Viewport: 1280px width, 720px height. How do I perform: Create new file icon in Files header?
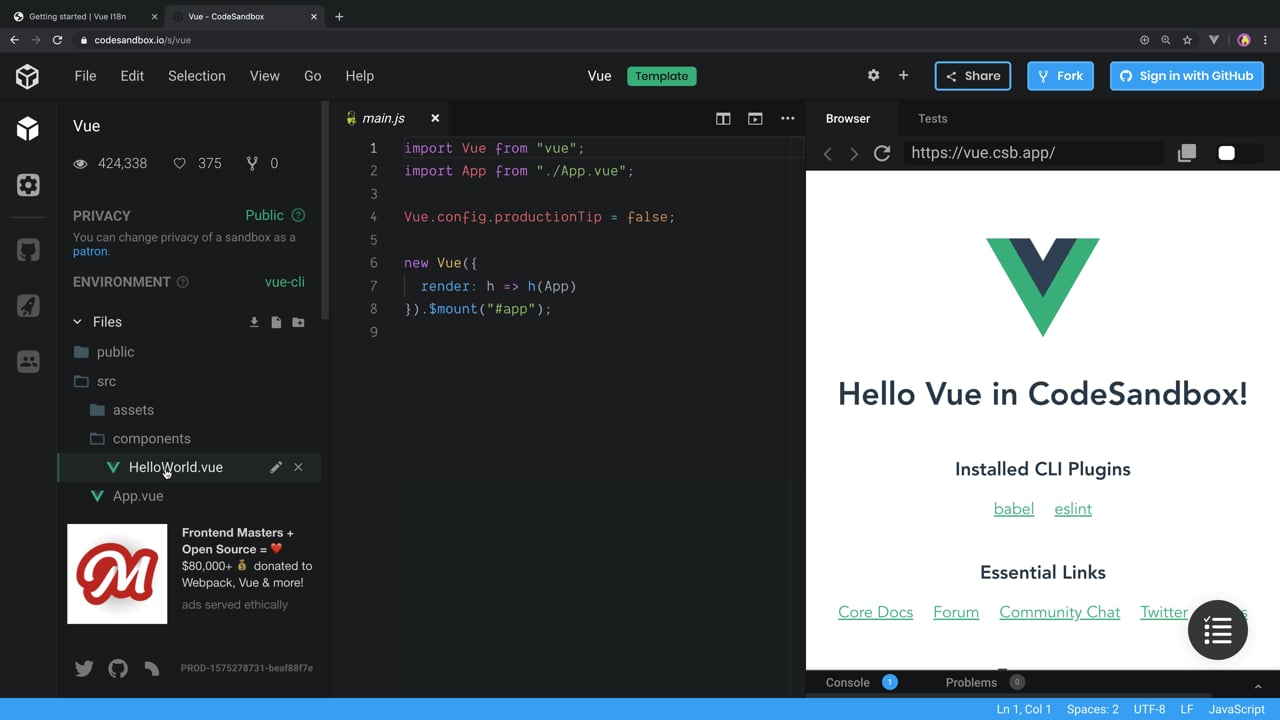pyautogui.click(x=276, y=322)
